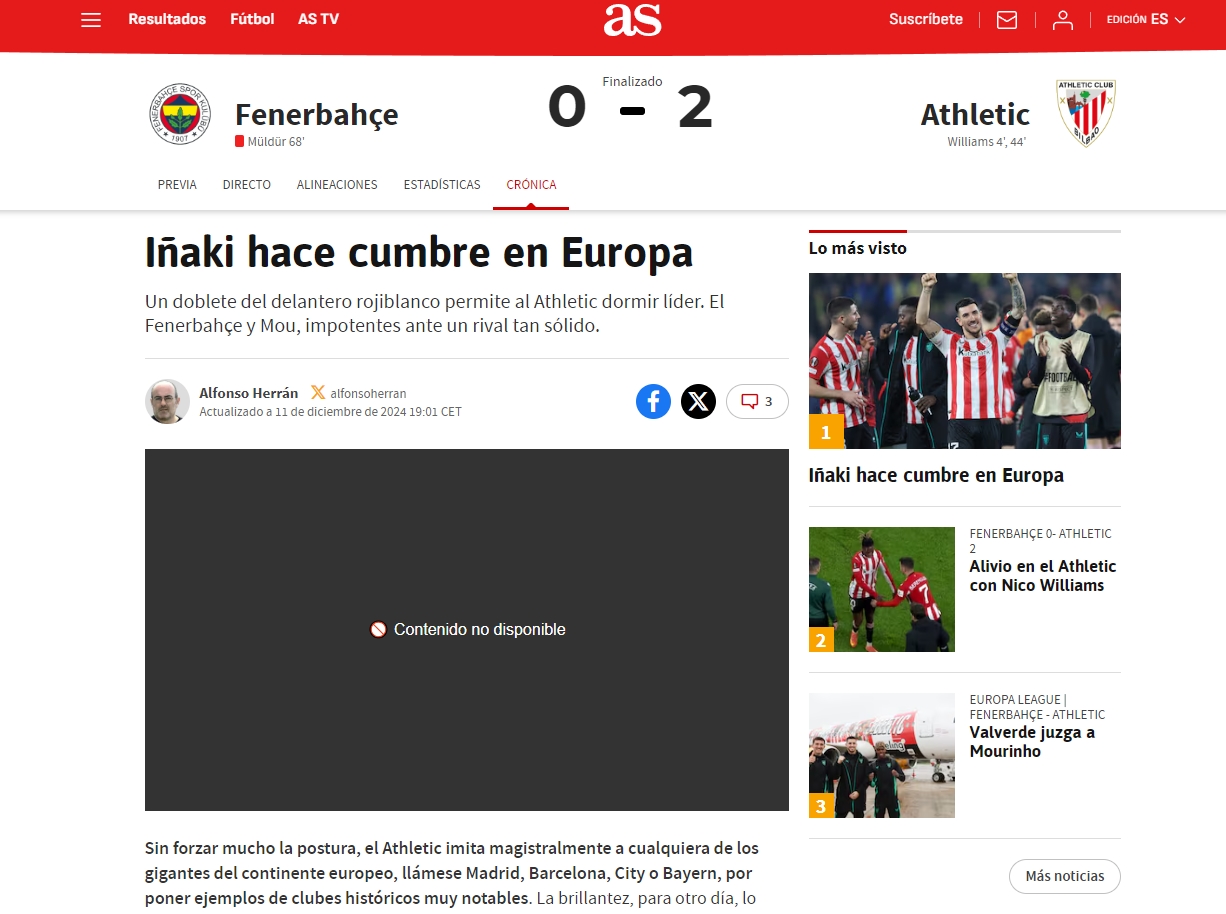Click the main headline Iñaki hace cumbre en Europa

(x=419, y=252)
